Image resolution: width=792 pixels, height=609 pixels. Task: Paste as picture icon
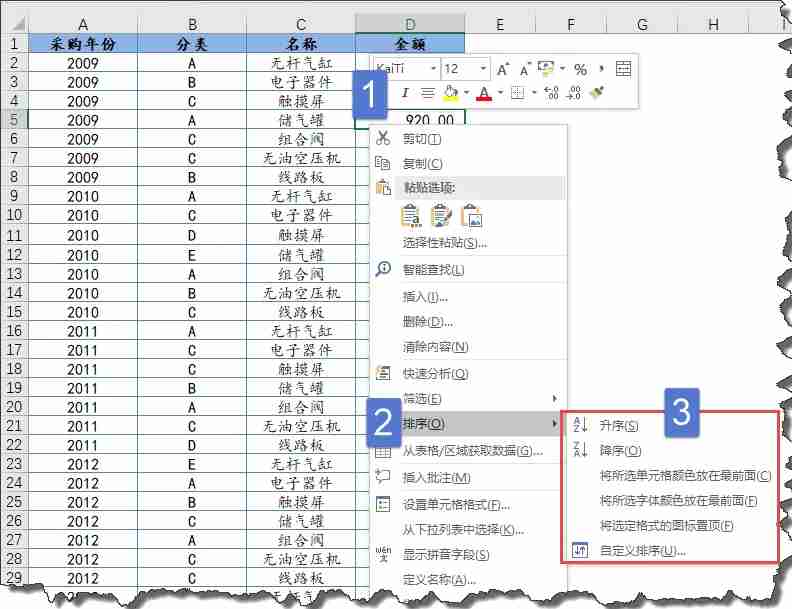tap(472, 216)
